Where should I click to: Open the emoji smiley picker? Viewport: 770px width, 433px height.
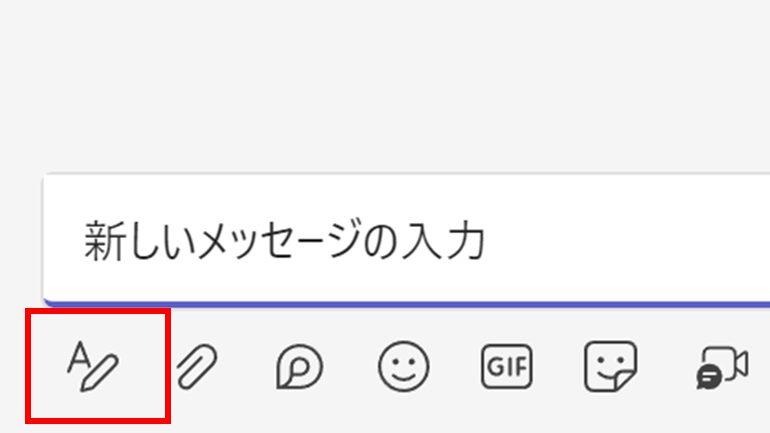click(x=403, y=367)
